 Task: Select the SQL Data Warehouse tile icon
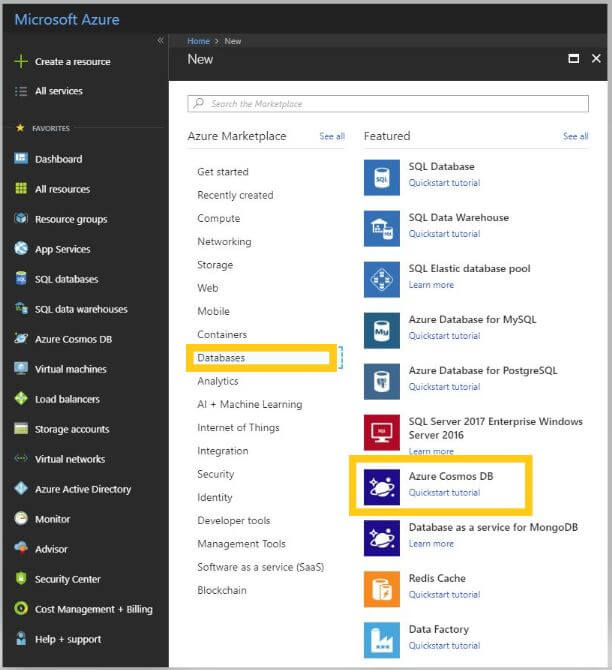tap(382, 229)
